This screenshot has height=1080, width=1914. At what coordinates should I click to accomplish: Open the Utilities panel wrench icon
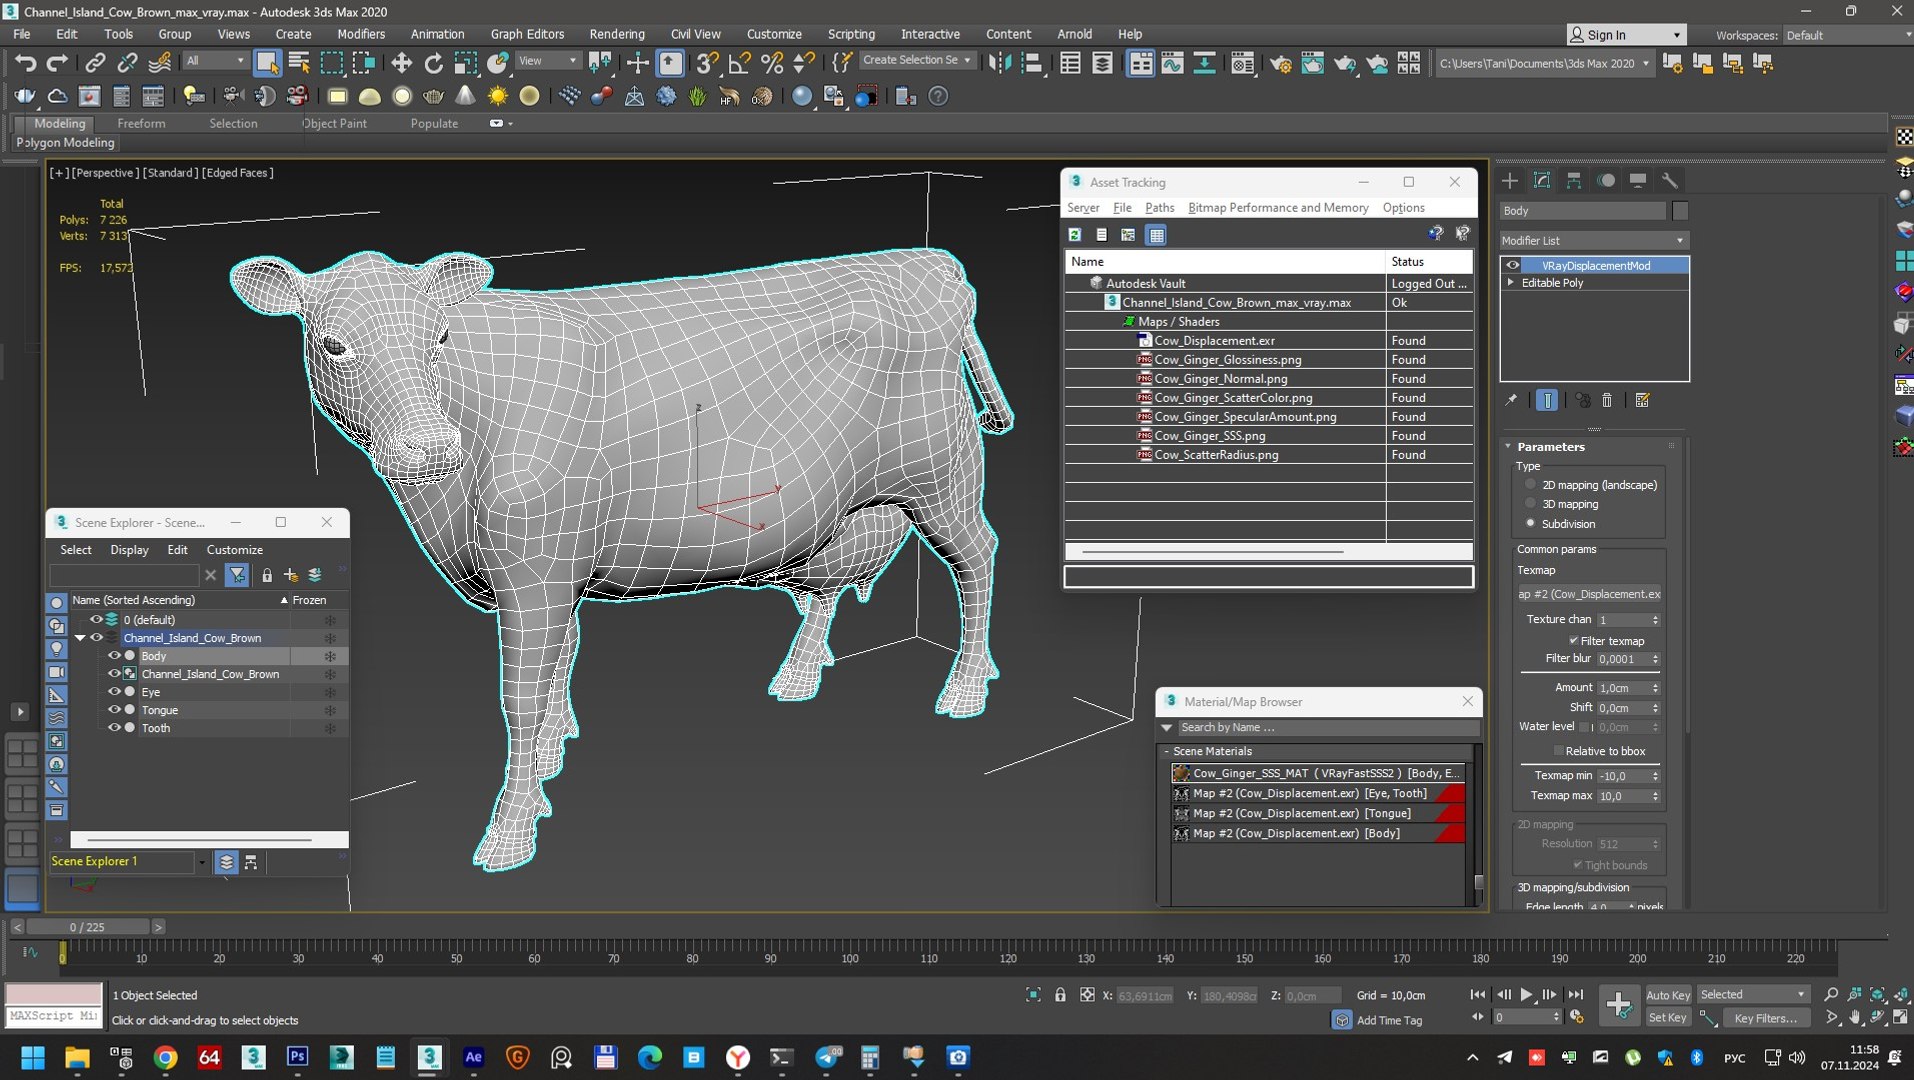click(1669, 181)
